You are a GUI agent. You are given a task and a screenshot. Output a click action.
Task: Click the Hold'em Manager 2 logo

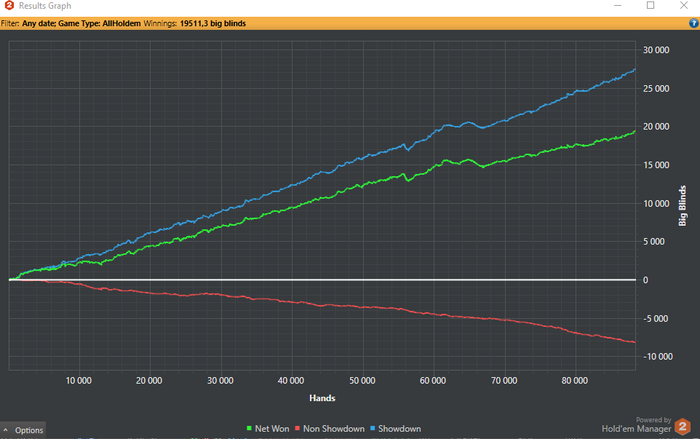tap(683, 426)
